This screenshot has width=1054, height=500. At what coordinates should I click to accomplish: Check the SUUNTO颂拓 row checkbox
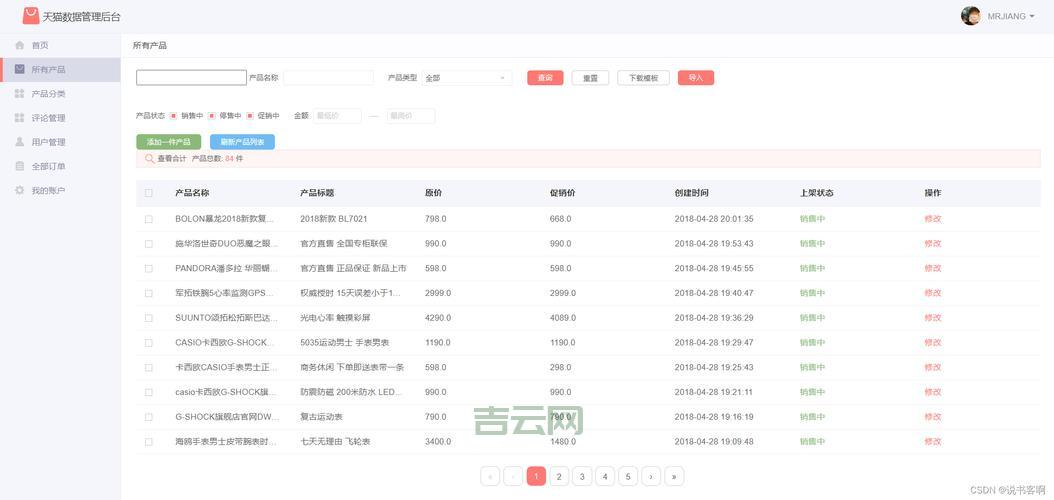click(149, 318)
